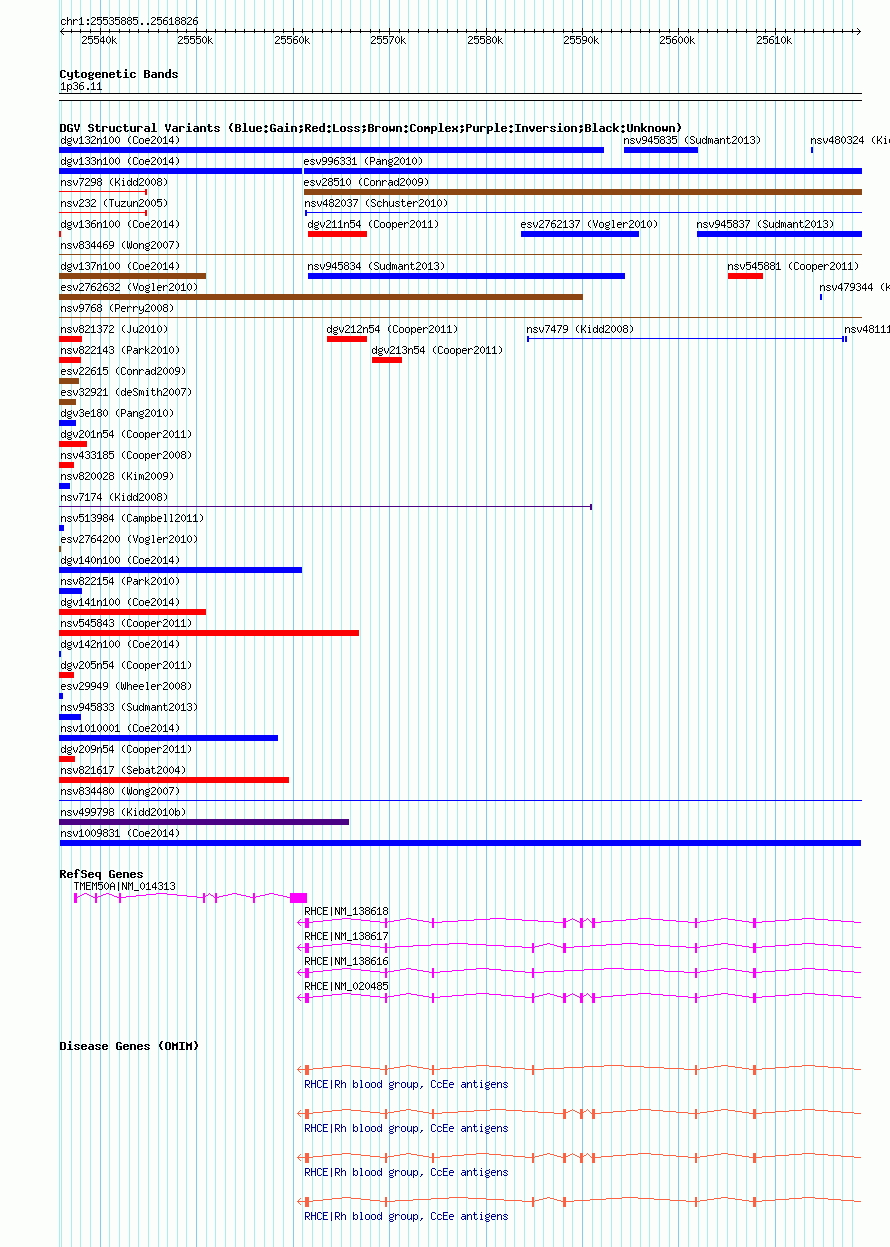Open the esv28510 (Conrad2009) complex variant
Image resolution: width=890 pixels, height=1247 pixels.
click(x=583, y=192)
